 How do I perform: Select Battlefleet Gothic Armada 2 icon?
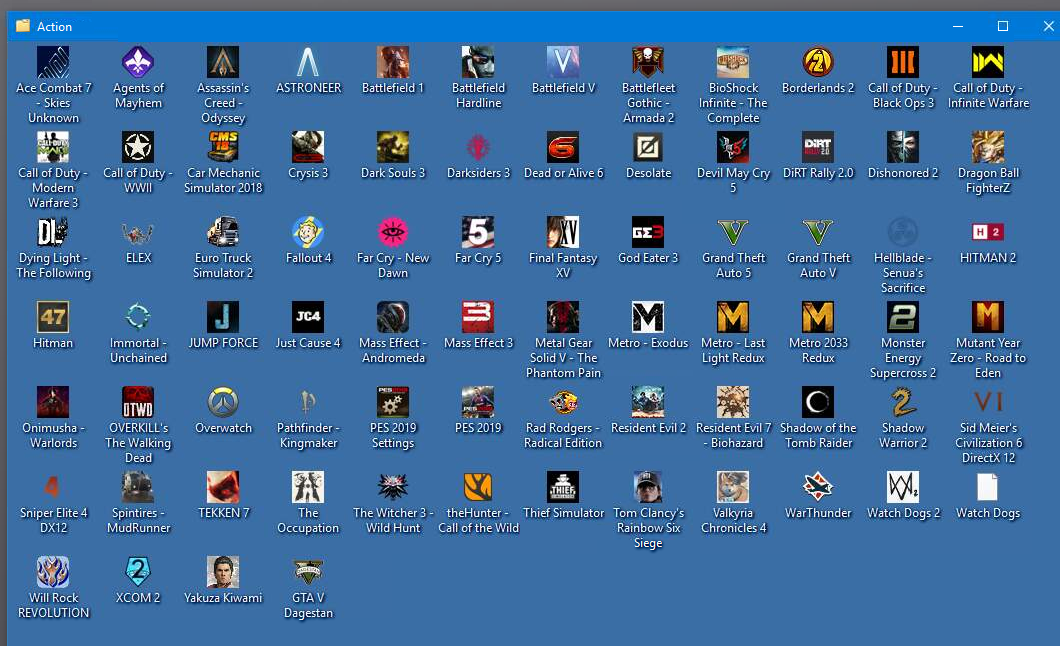648,62
